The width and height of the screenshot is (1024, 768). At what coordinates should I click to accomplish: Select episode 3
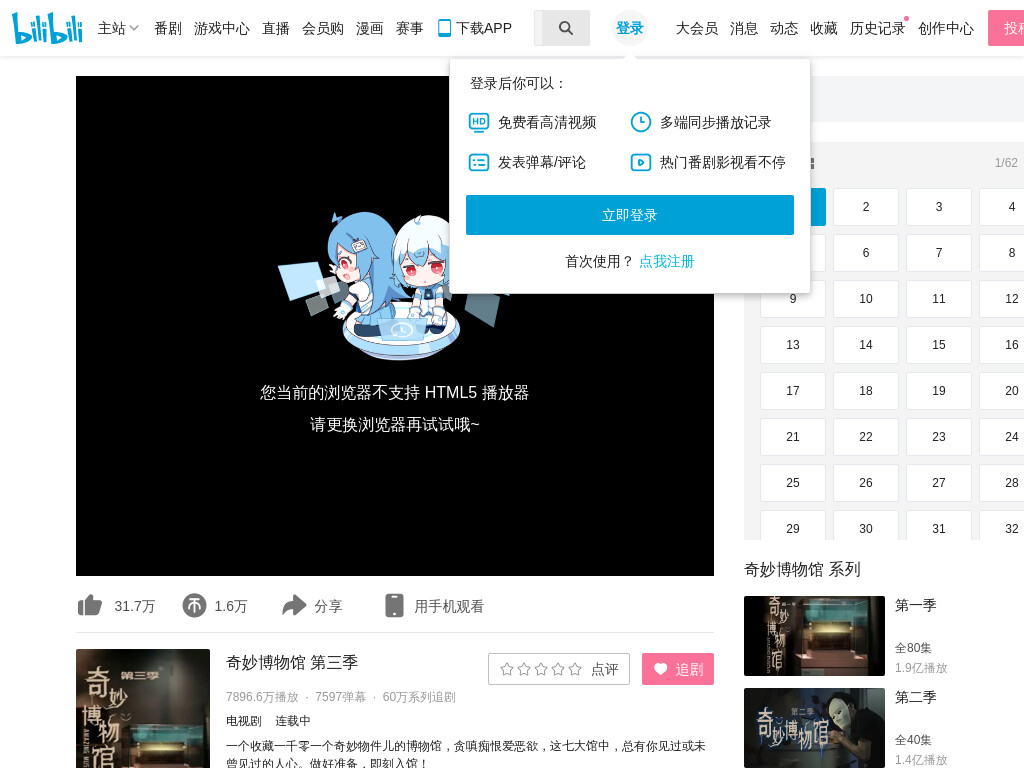[x=939, y=207]
